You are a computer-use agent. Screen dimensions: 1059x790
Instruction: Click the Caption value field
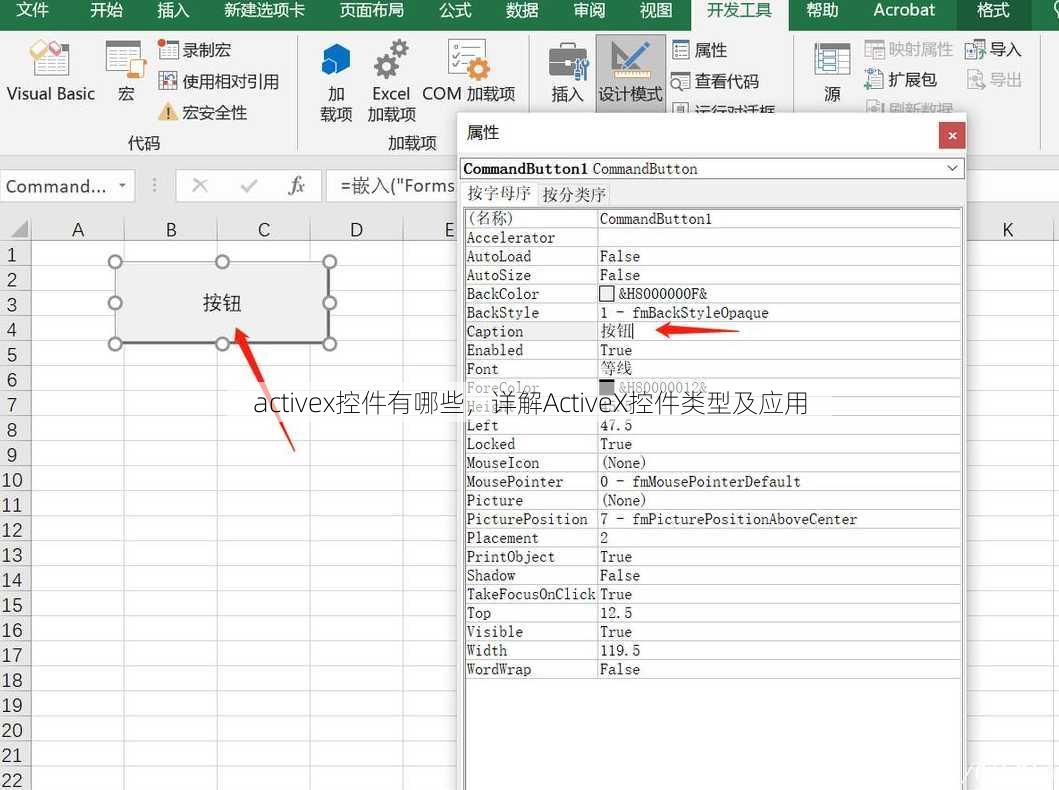[779, 331]
